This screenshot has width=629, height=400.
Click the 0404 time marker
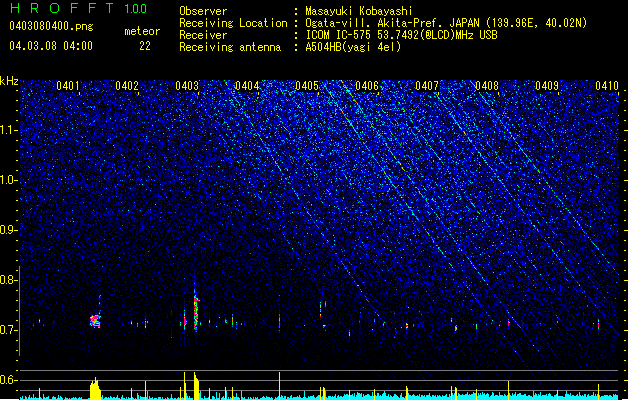click(x=247, y=86)
